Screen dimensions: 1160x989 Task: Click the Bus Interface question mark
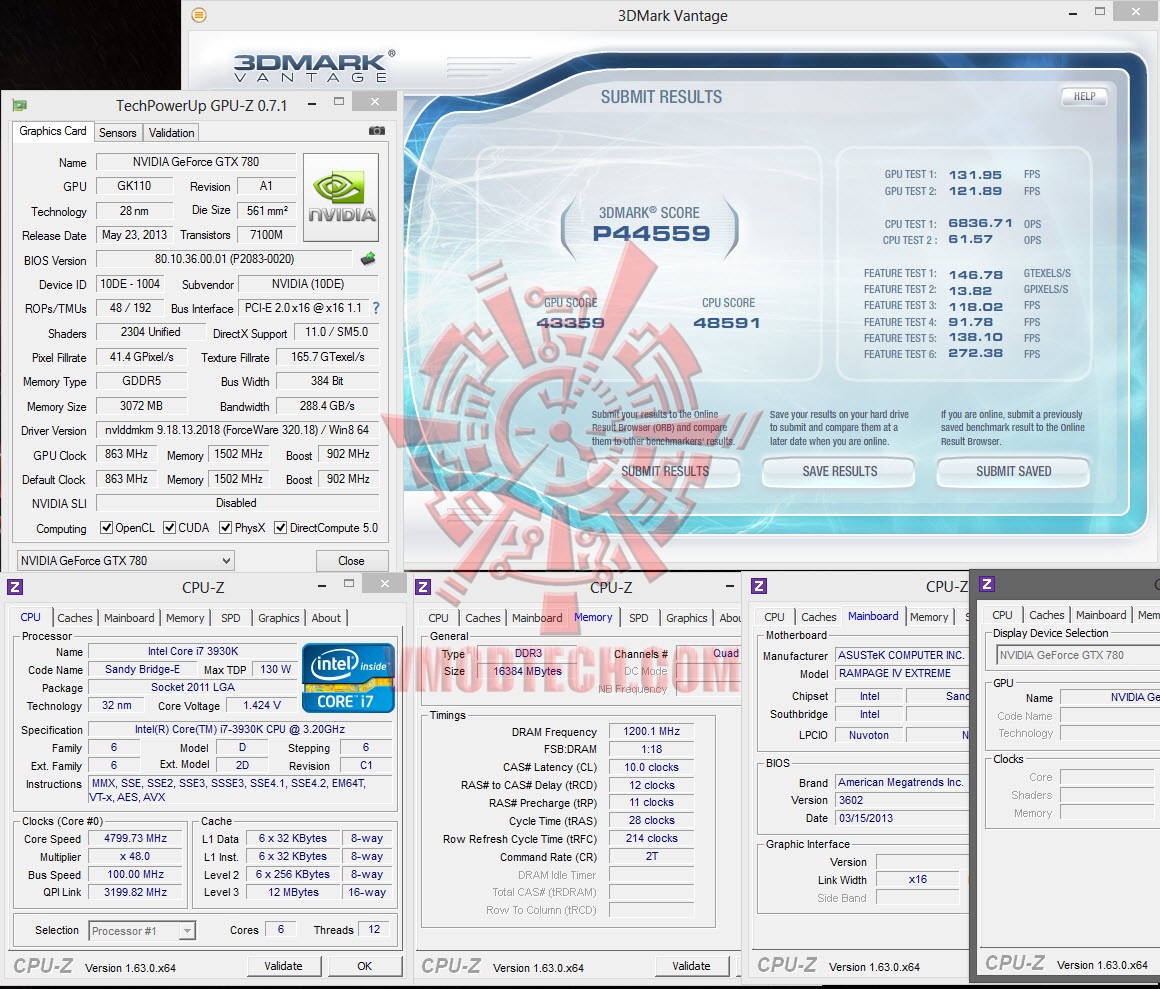tap(376, 308)
